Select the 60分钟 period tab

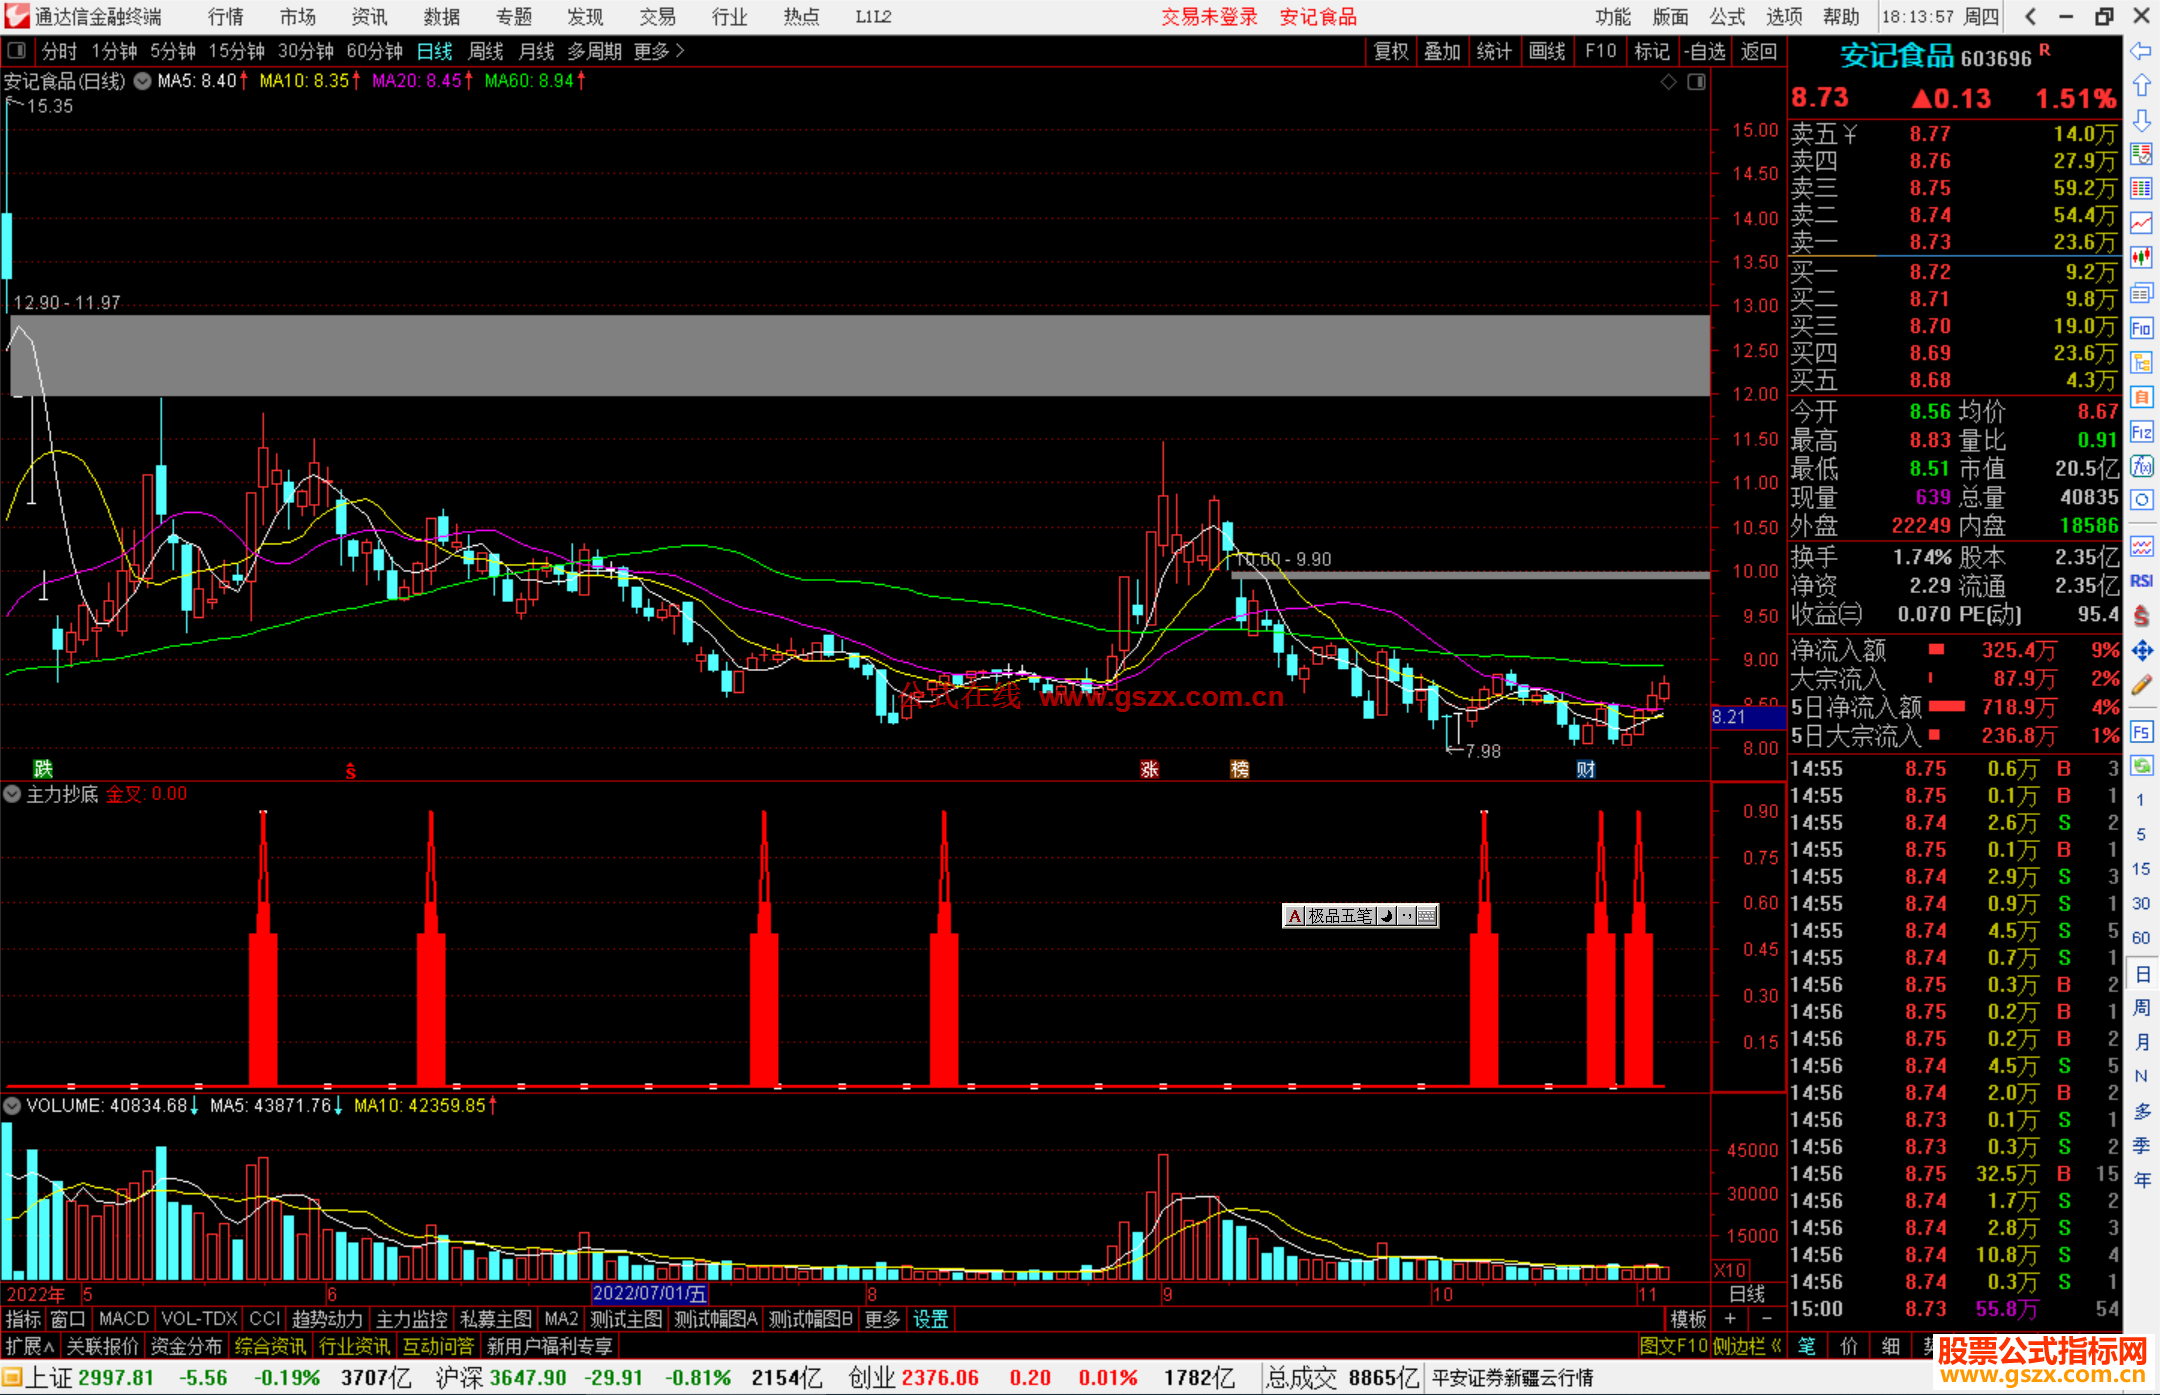pos(374,51)
